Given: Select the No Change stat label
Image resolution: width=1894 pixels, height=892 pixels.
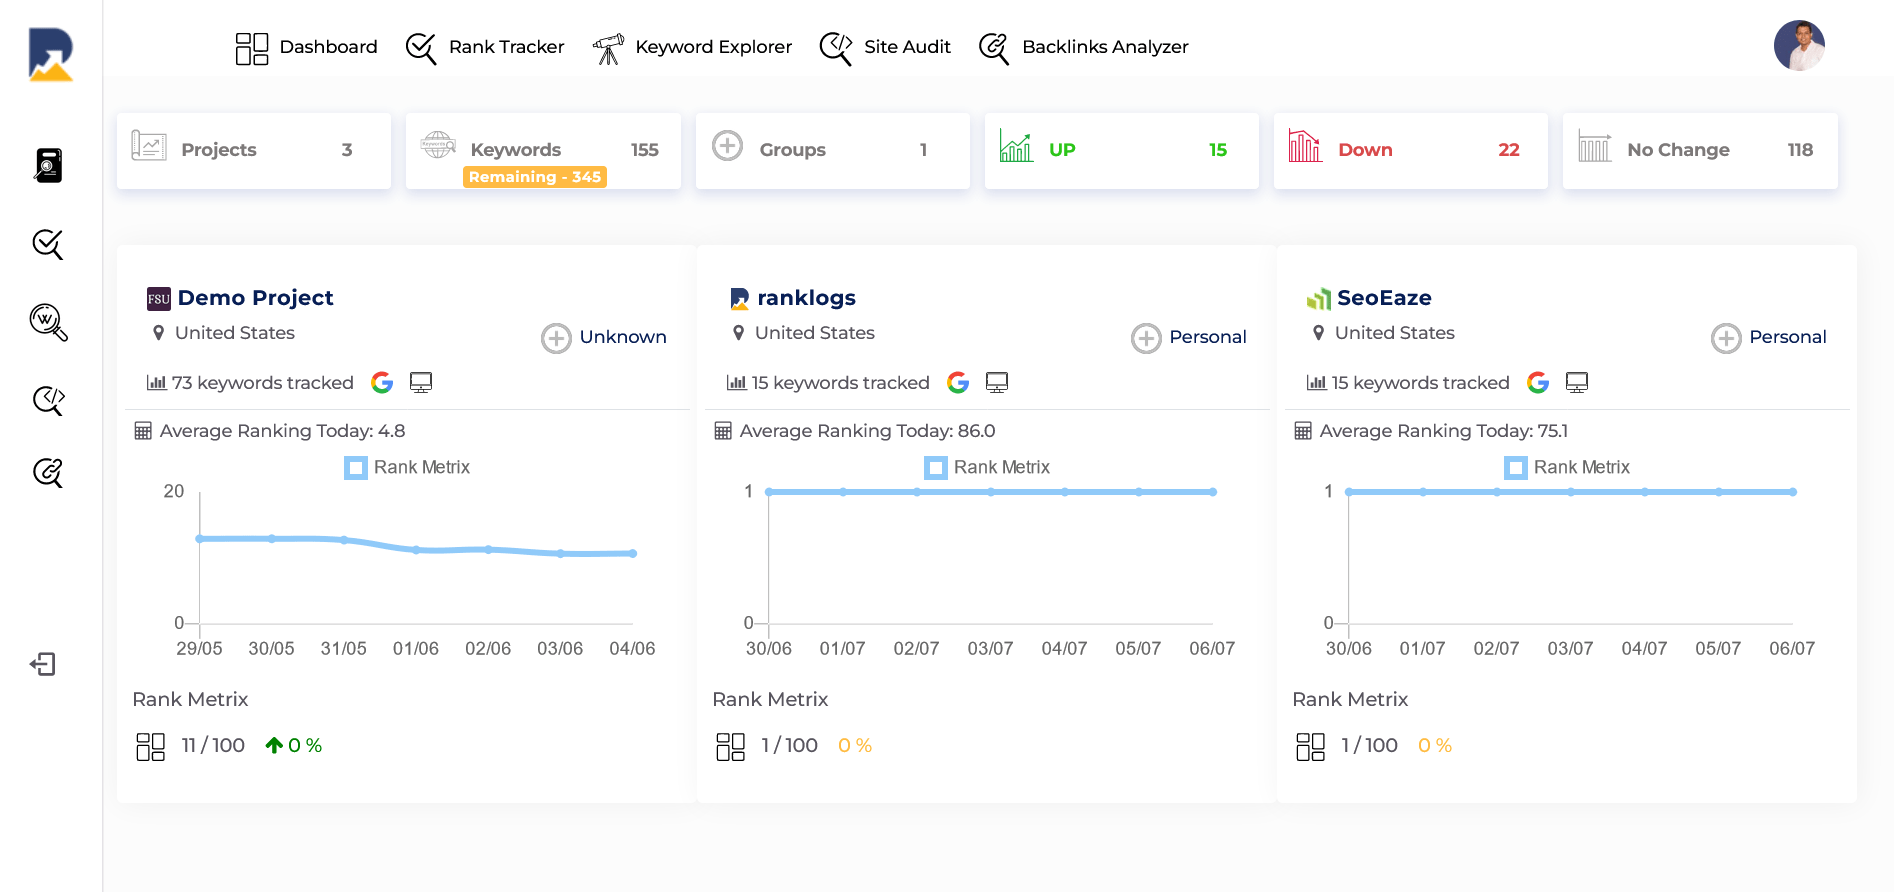Looking at the screenshot, I should pyautogui.click(x=1678, y=150).
